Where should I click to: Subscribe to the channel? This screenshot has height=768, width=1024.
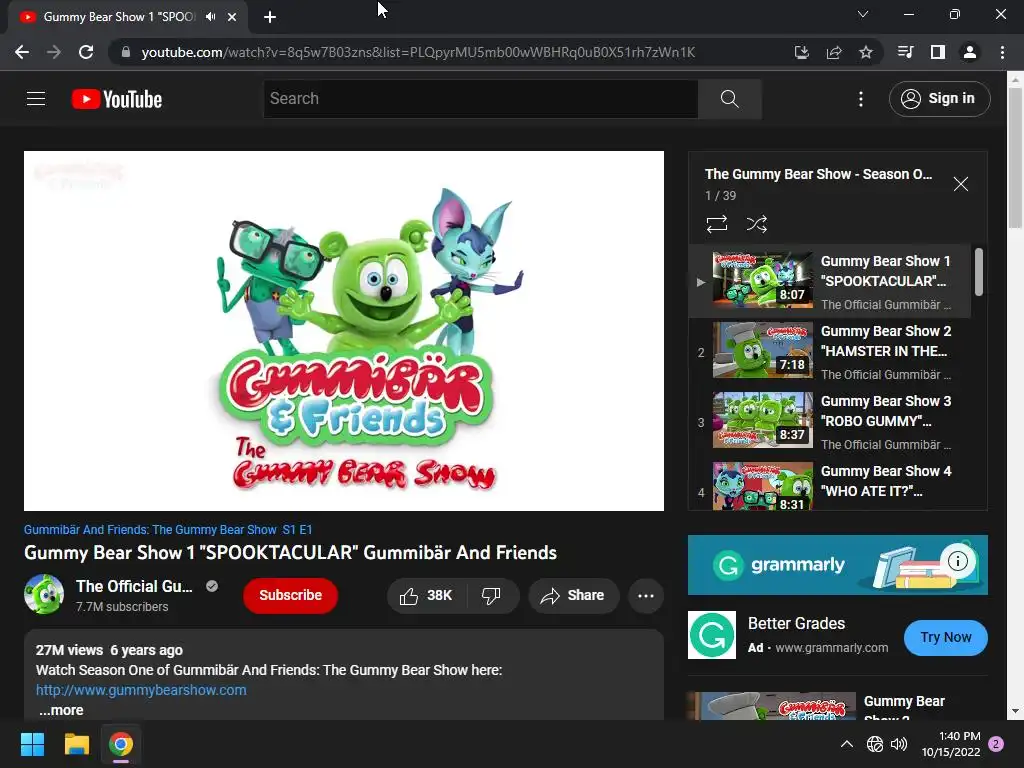[290, 595]
